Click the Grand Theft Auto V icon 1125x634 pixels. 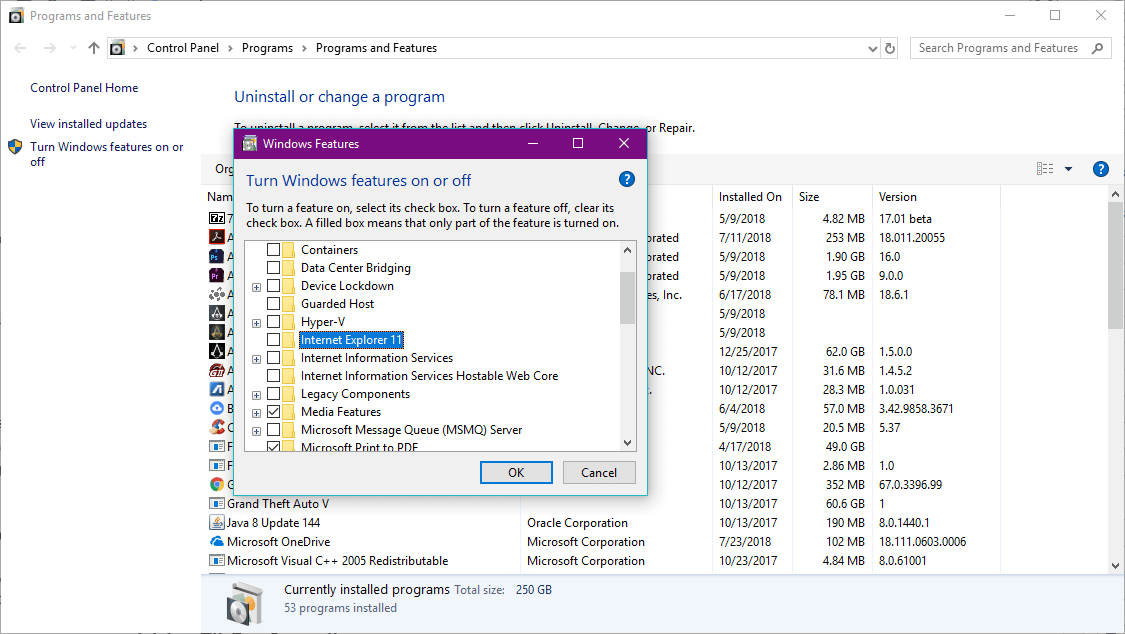217,503
